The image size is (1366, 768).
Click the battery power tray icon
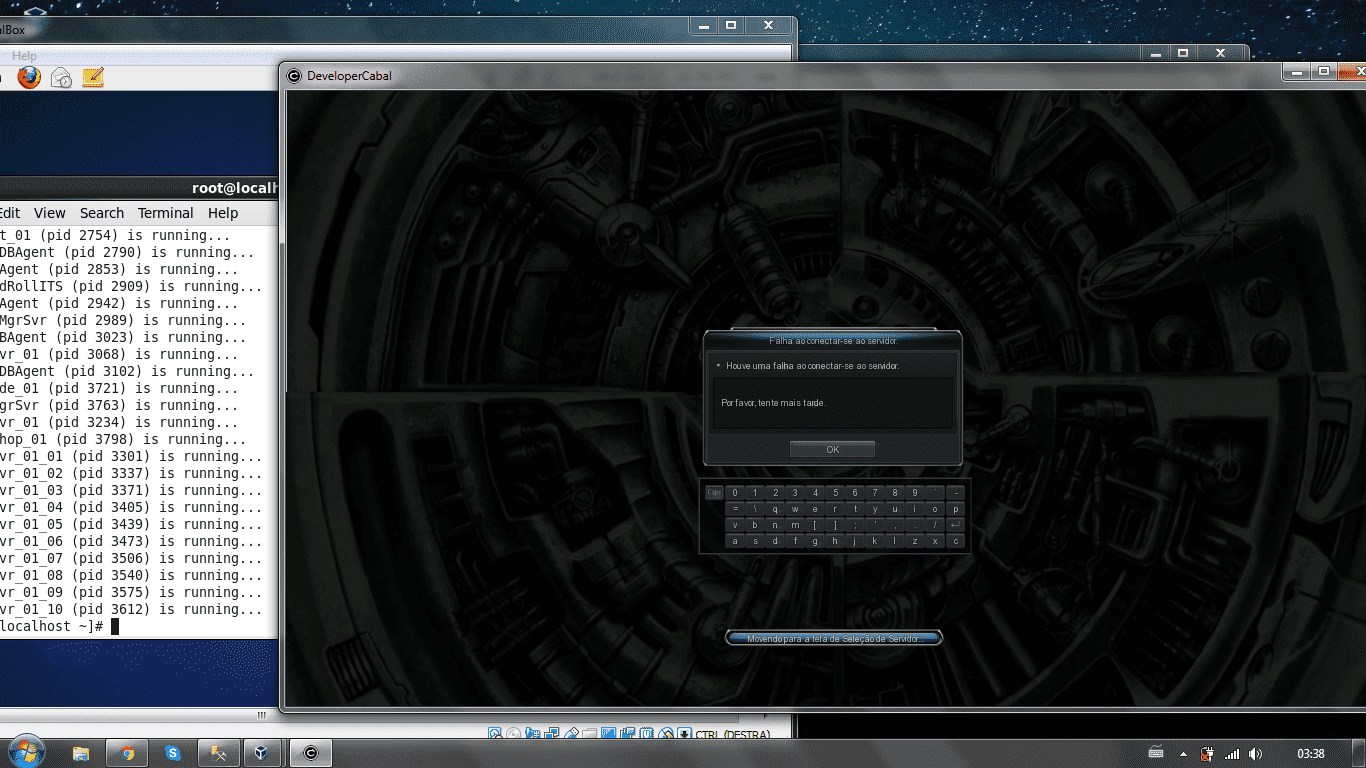tap(1207, 754)
